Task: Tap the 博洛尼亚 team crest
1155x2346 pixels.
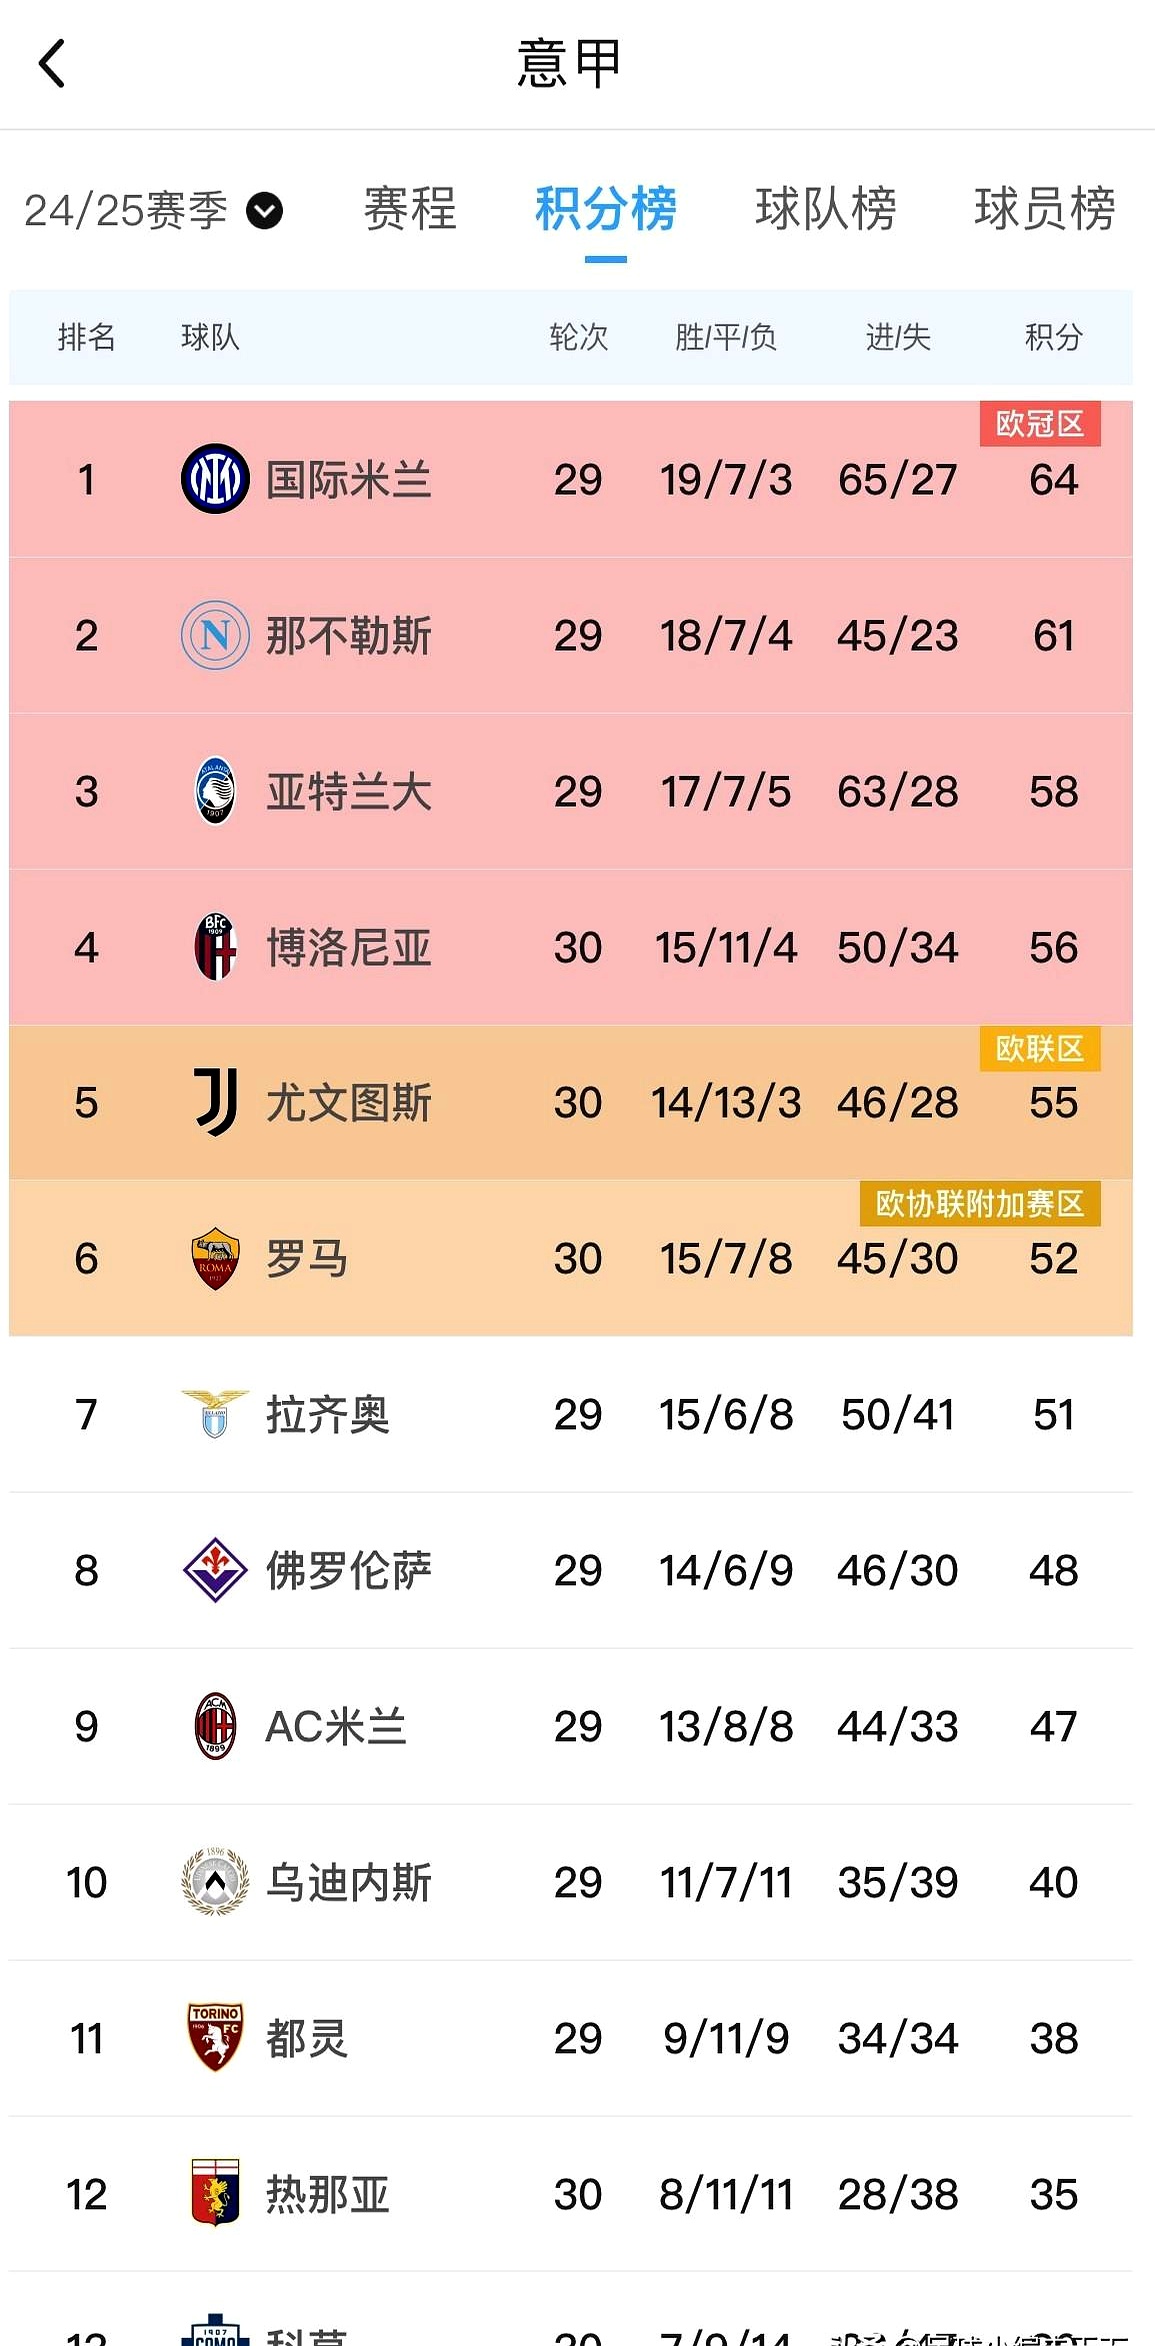Action: point(215,947)
